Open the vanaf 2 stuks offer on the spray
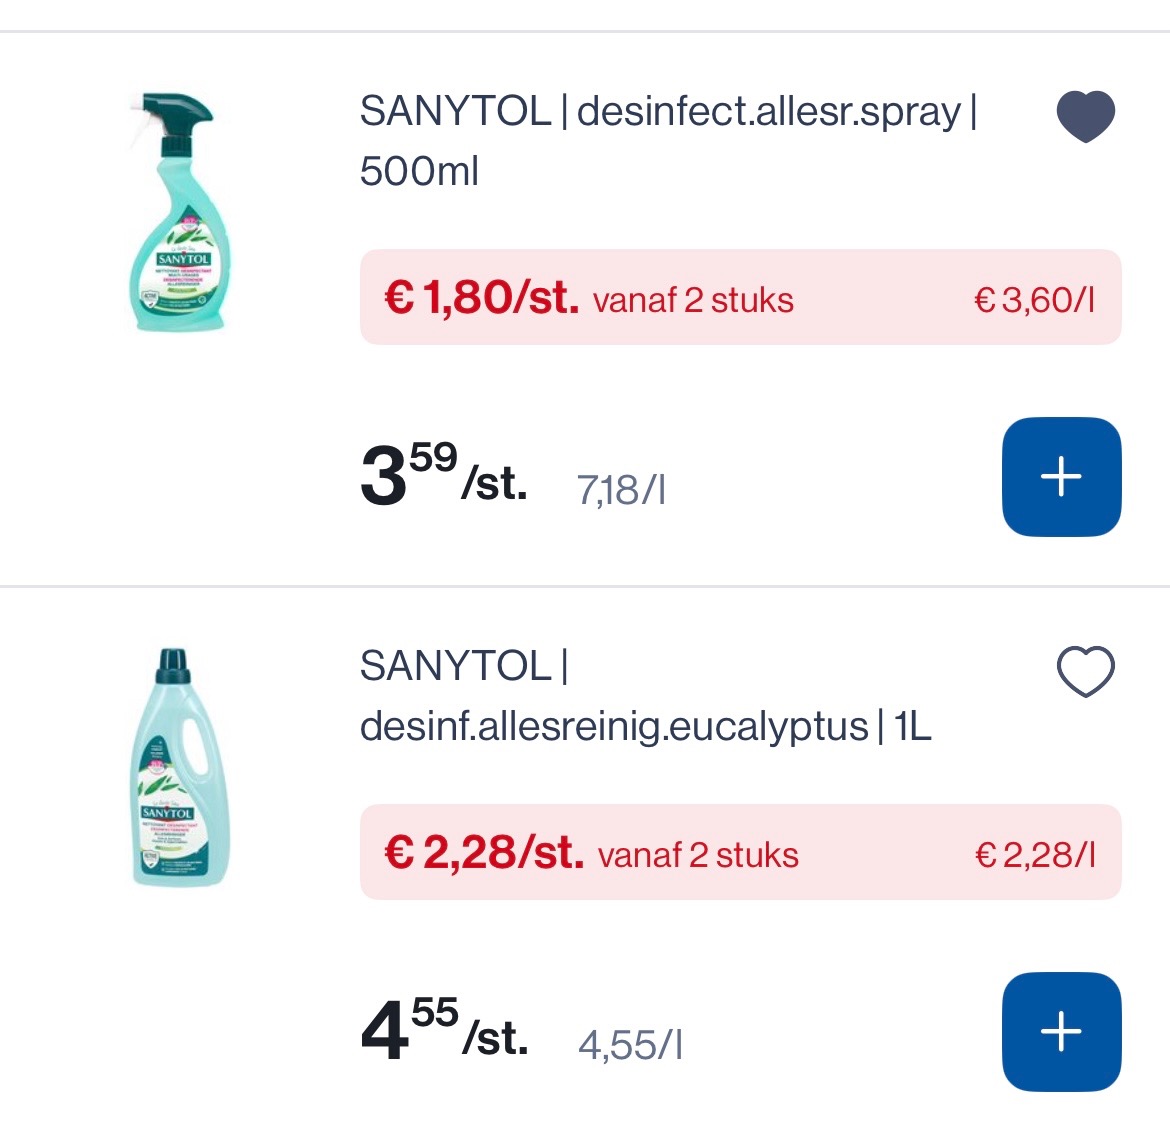This screenshot has height=1134, width=1170. (693, 299)
